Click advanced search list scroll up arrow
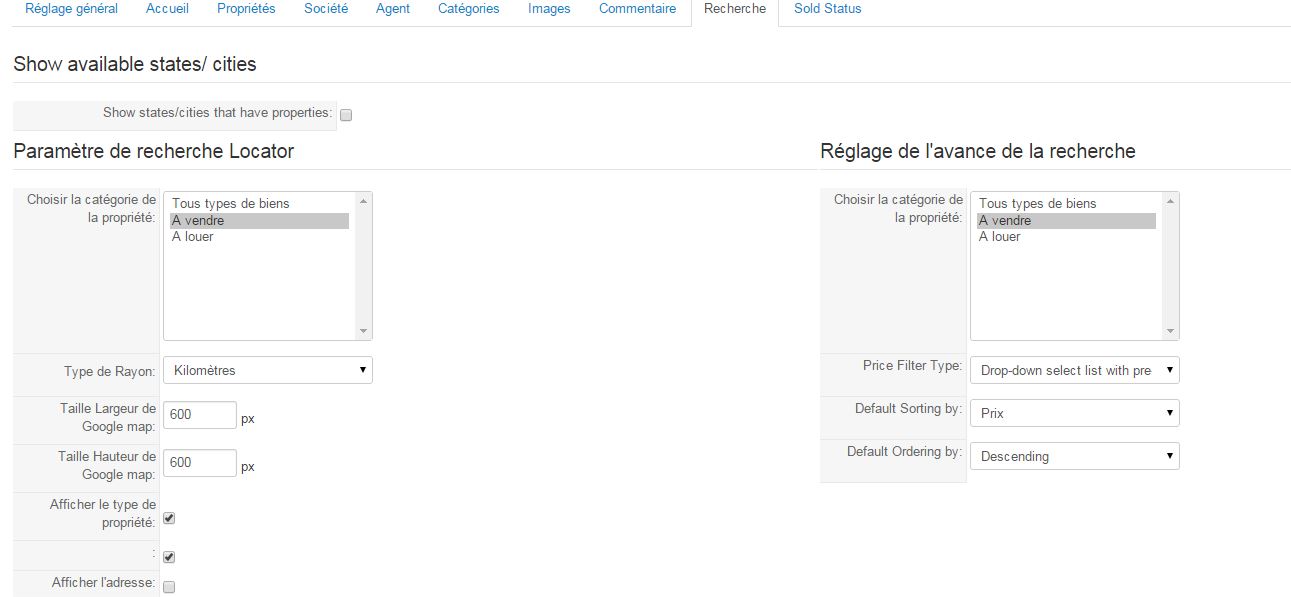Screen dimensions: 1291x597 coord(1170,201)
